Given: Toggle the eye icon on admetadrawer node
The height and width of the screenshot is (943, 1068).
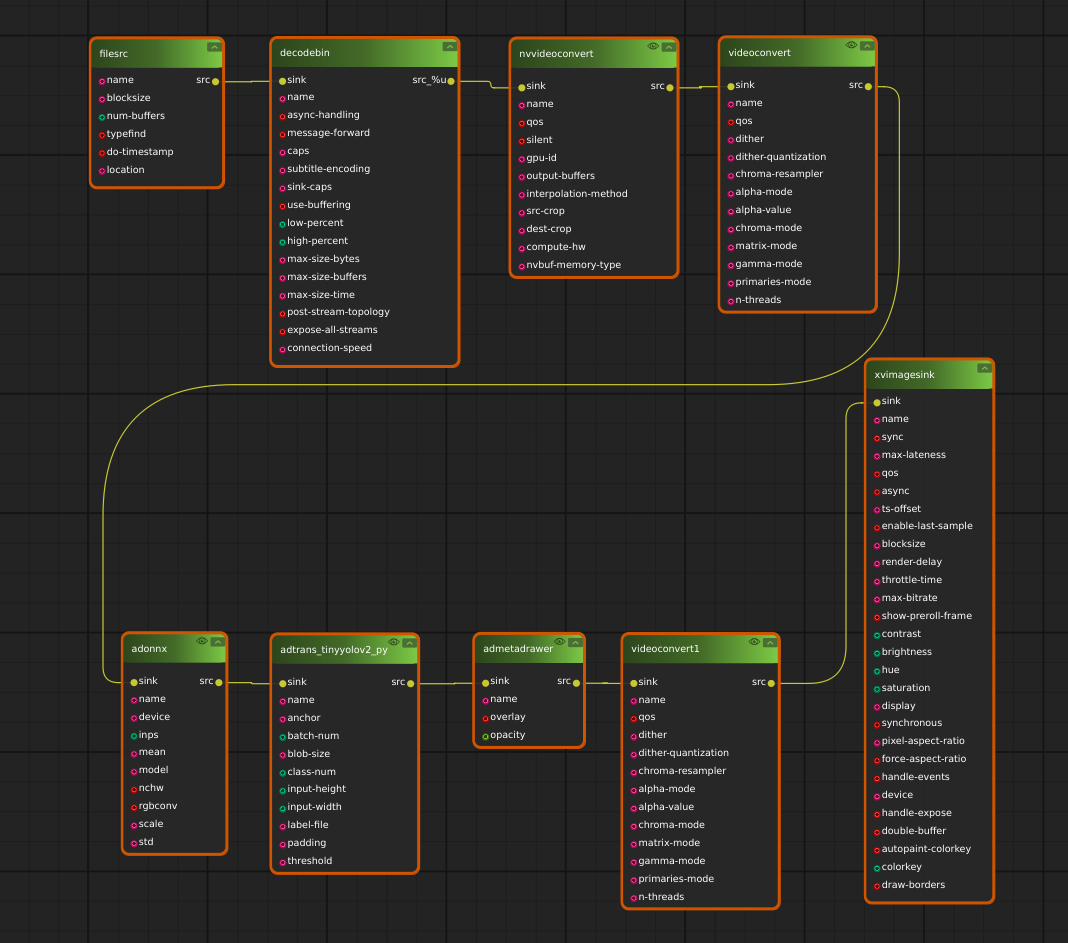Looking at the screenshot, I should pos(559,640).
